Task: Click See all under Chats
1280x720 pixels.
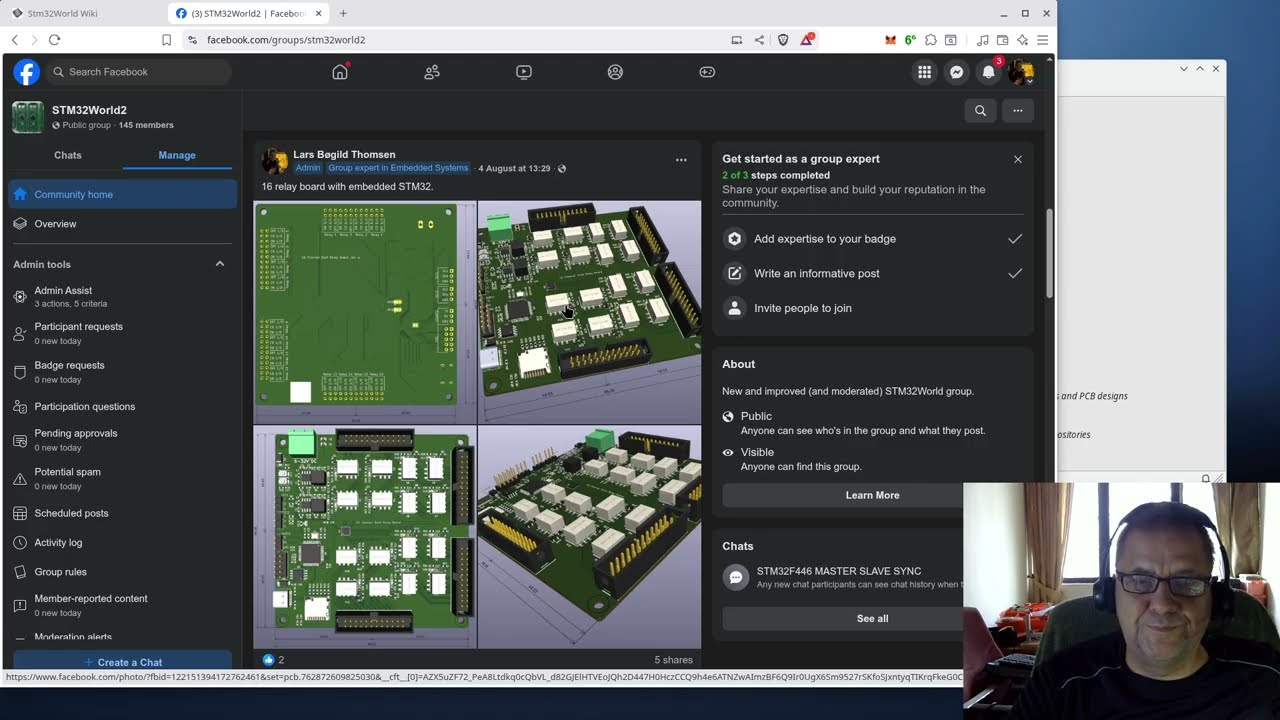Action: click(x=872, y=618)
